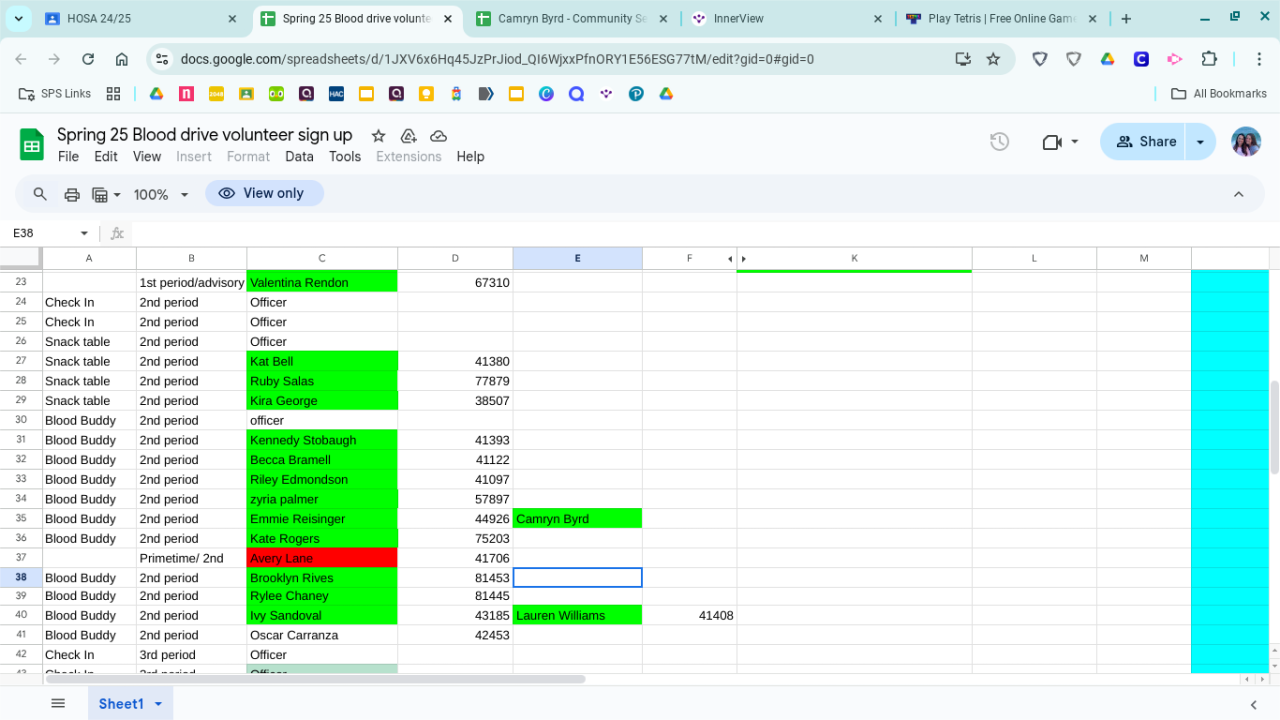Open the 2048 game bookmark
This screenshot has height=720, width=1280.
click(216, 94)
